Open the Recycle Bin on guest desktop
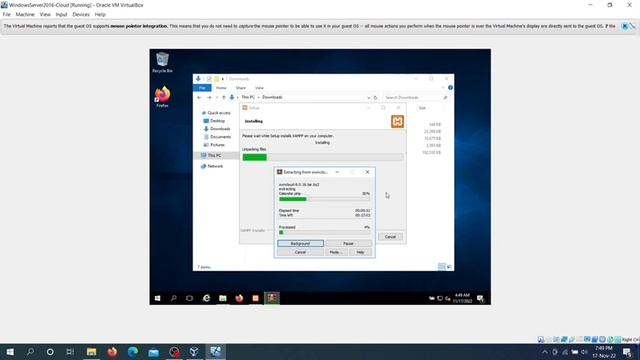The image size is (640, 360). [x=162, y=62]
